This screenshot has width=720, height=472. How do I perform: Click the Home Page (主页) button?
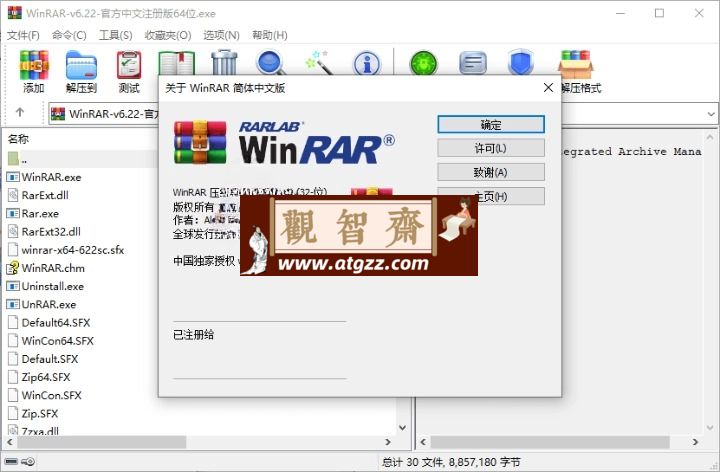491,196
